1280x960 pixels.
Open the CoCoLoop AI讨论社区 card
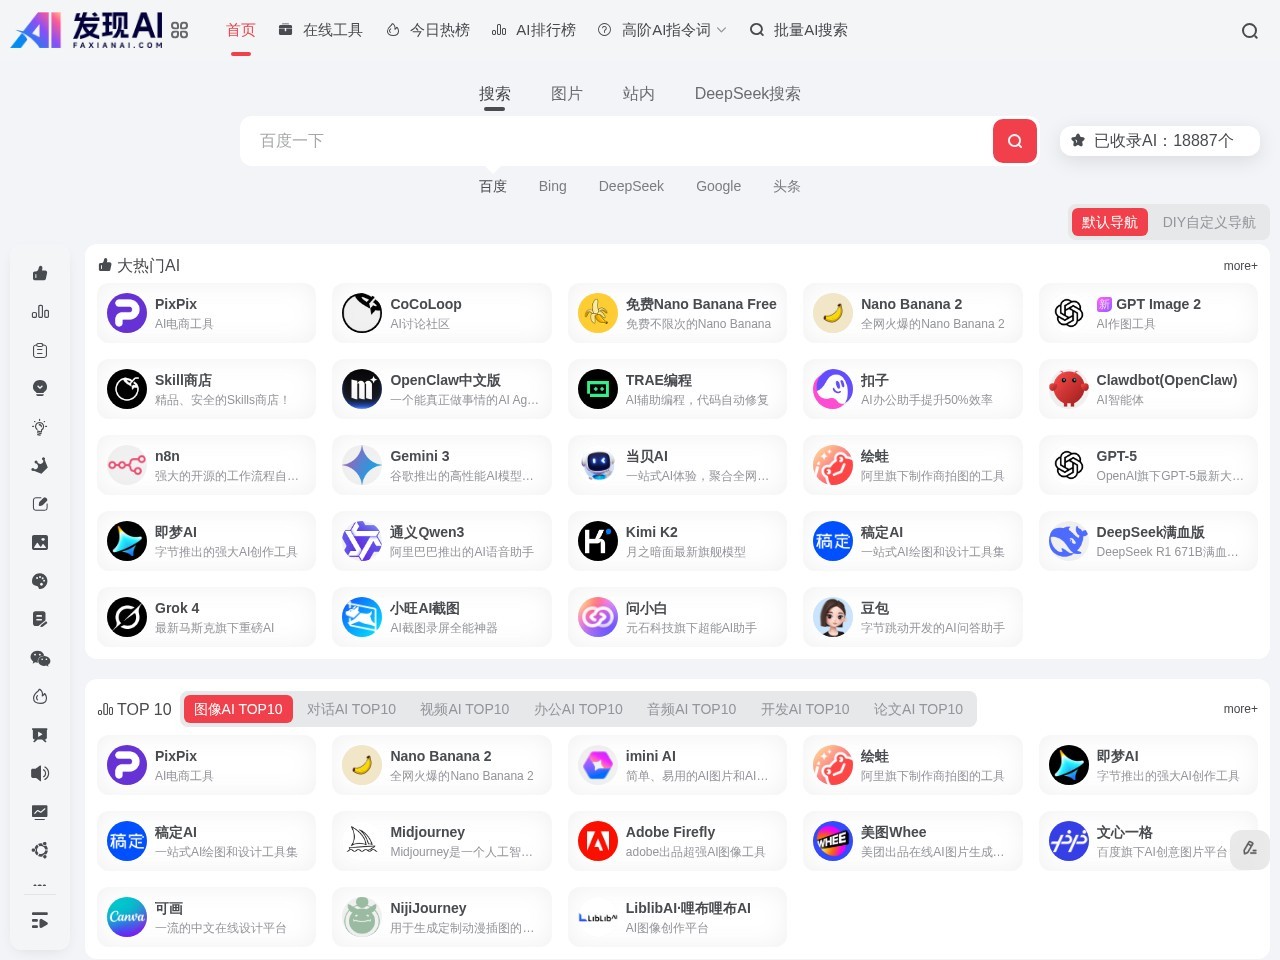point(442,313)
